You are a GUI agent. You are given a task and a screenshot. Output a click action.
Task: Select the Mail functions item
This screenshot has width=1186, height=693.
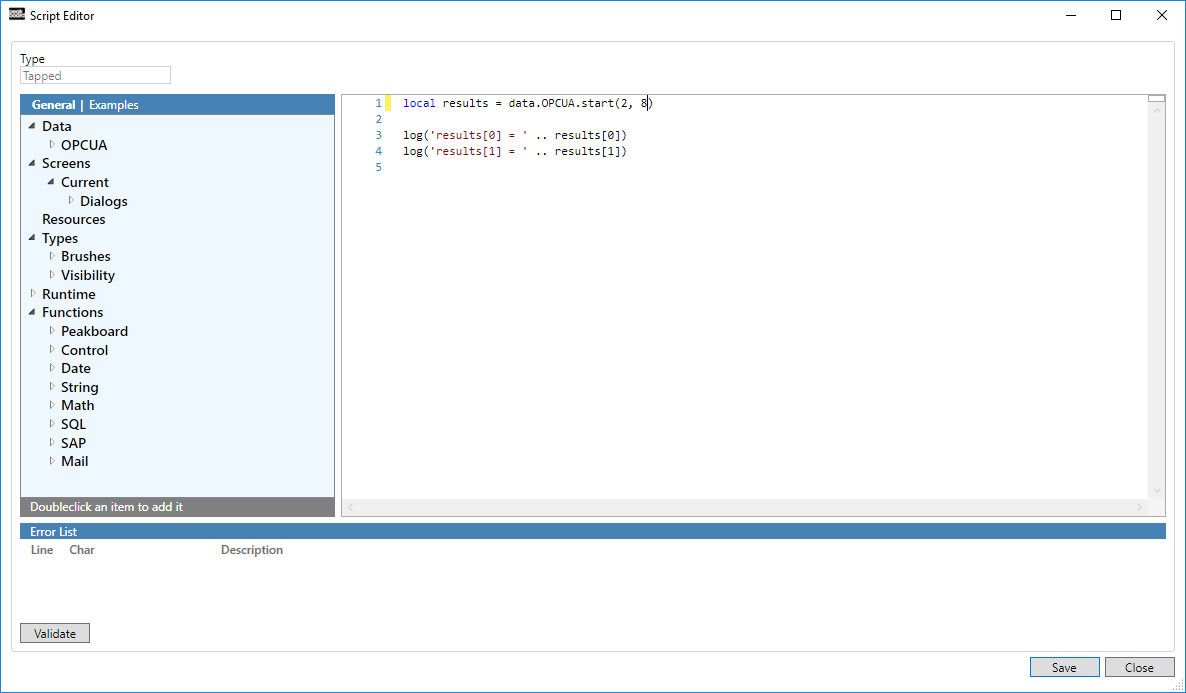(74, 461)
